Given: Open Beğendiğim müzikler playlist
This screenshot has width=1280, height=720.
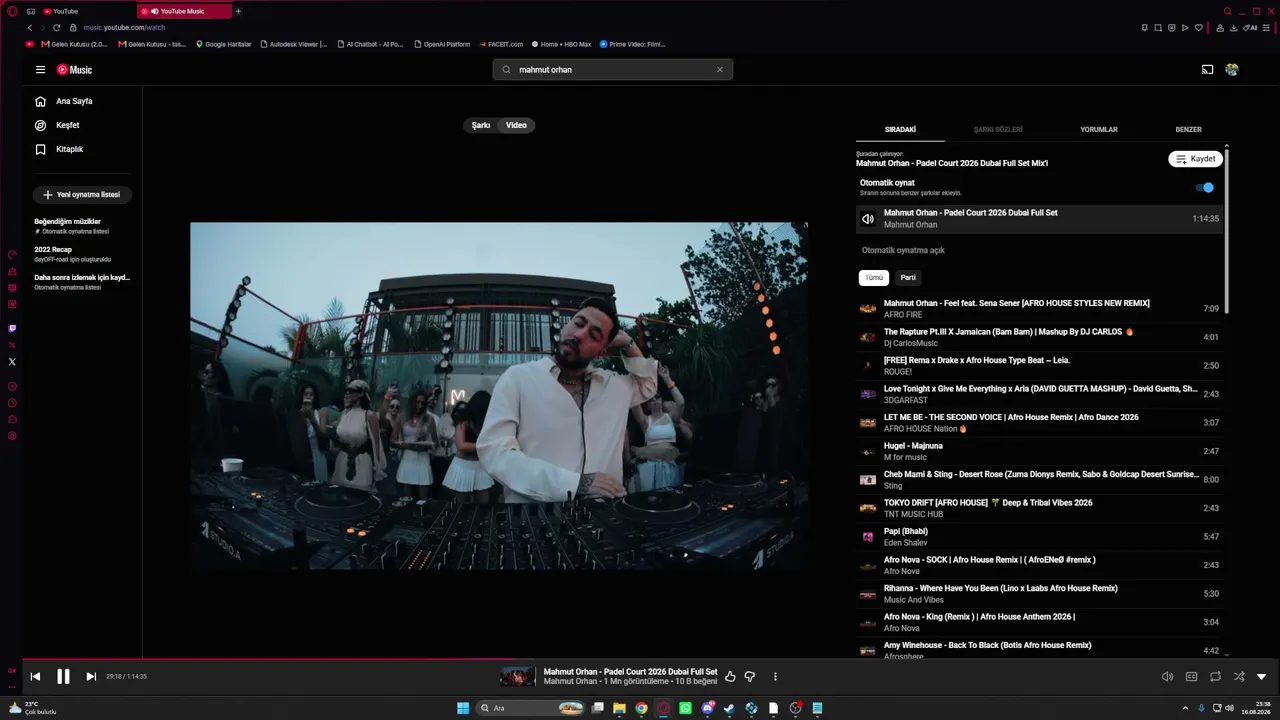Looking at the screenshot, I should (72, 226).
